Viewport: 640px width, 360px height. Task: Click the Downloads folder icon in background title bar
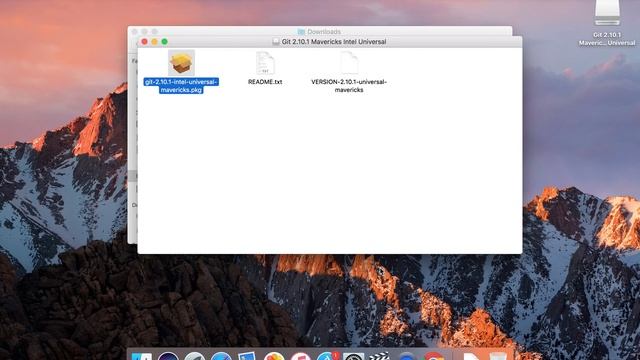(301, 31)
